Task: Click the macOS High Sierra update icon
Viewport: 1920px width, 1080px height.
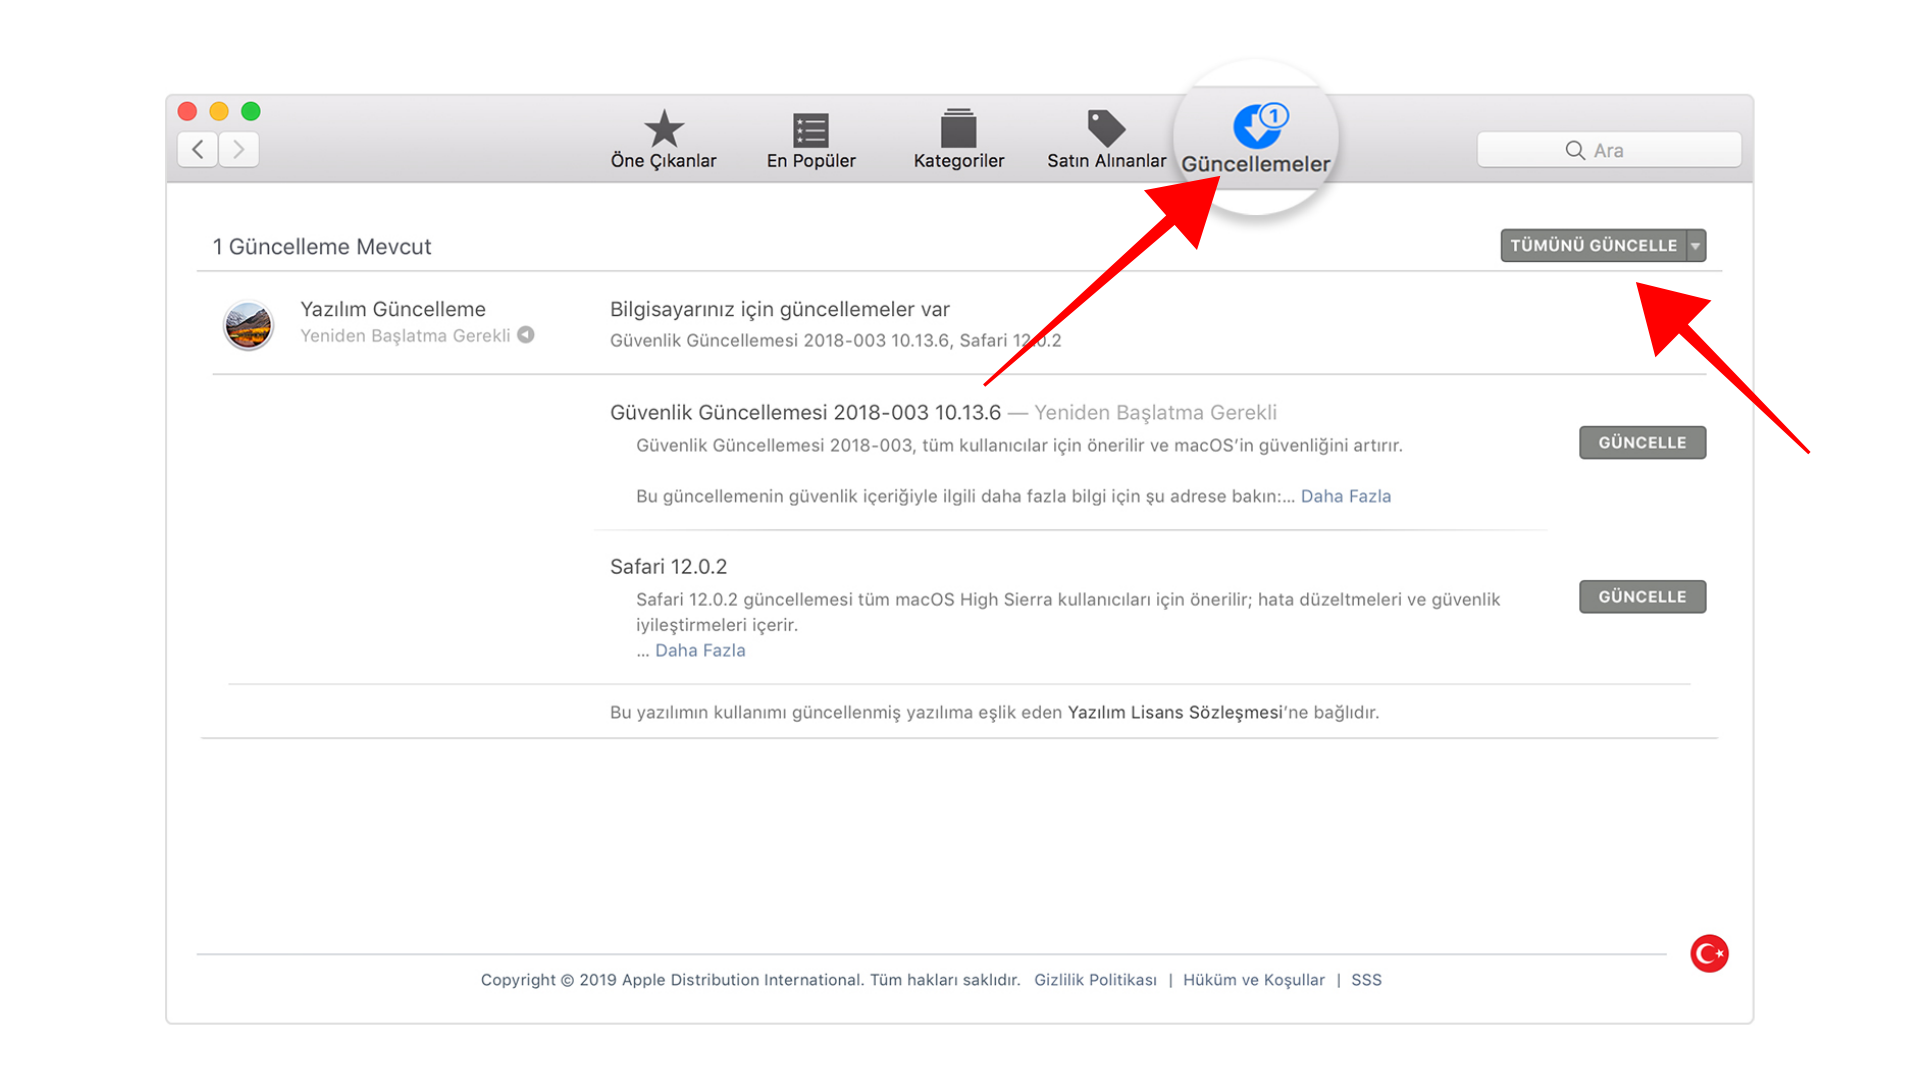Action: 248,325
